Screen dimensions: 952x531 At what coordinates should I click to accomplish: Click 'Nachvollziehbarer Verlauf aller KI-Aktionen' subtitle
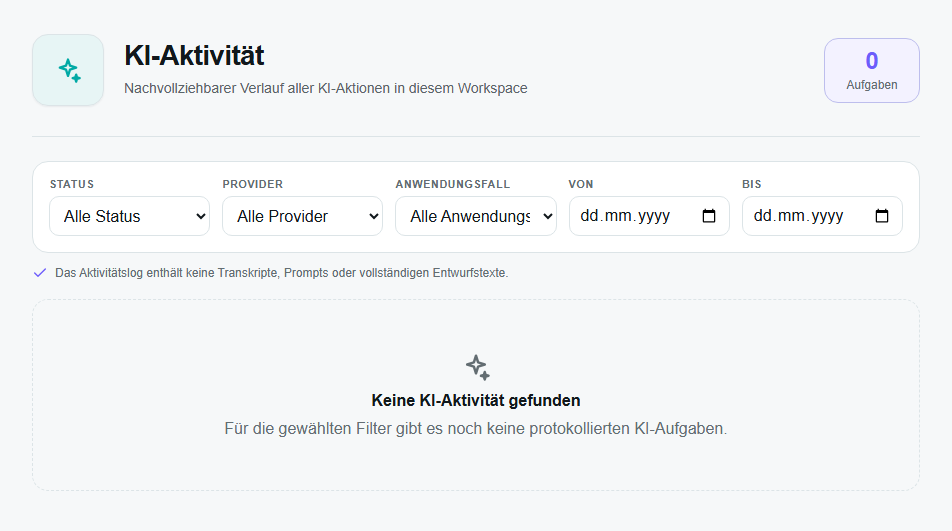coord(326,88)
